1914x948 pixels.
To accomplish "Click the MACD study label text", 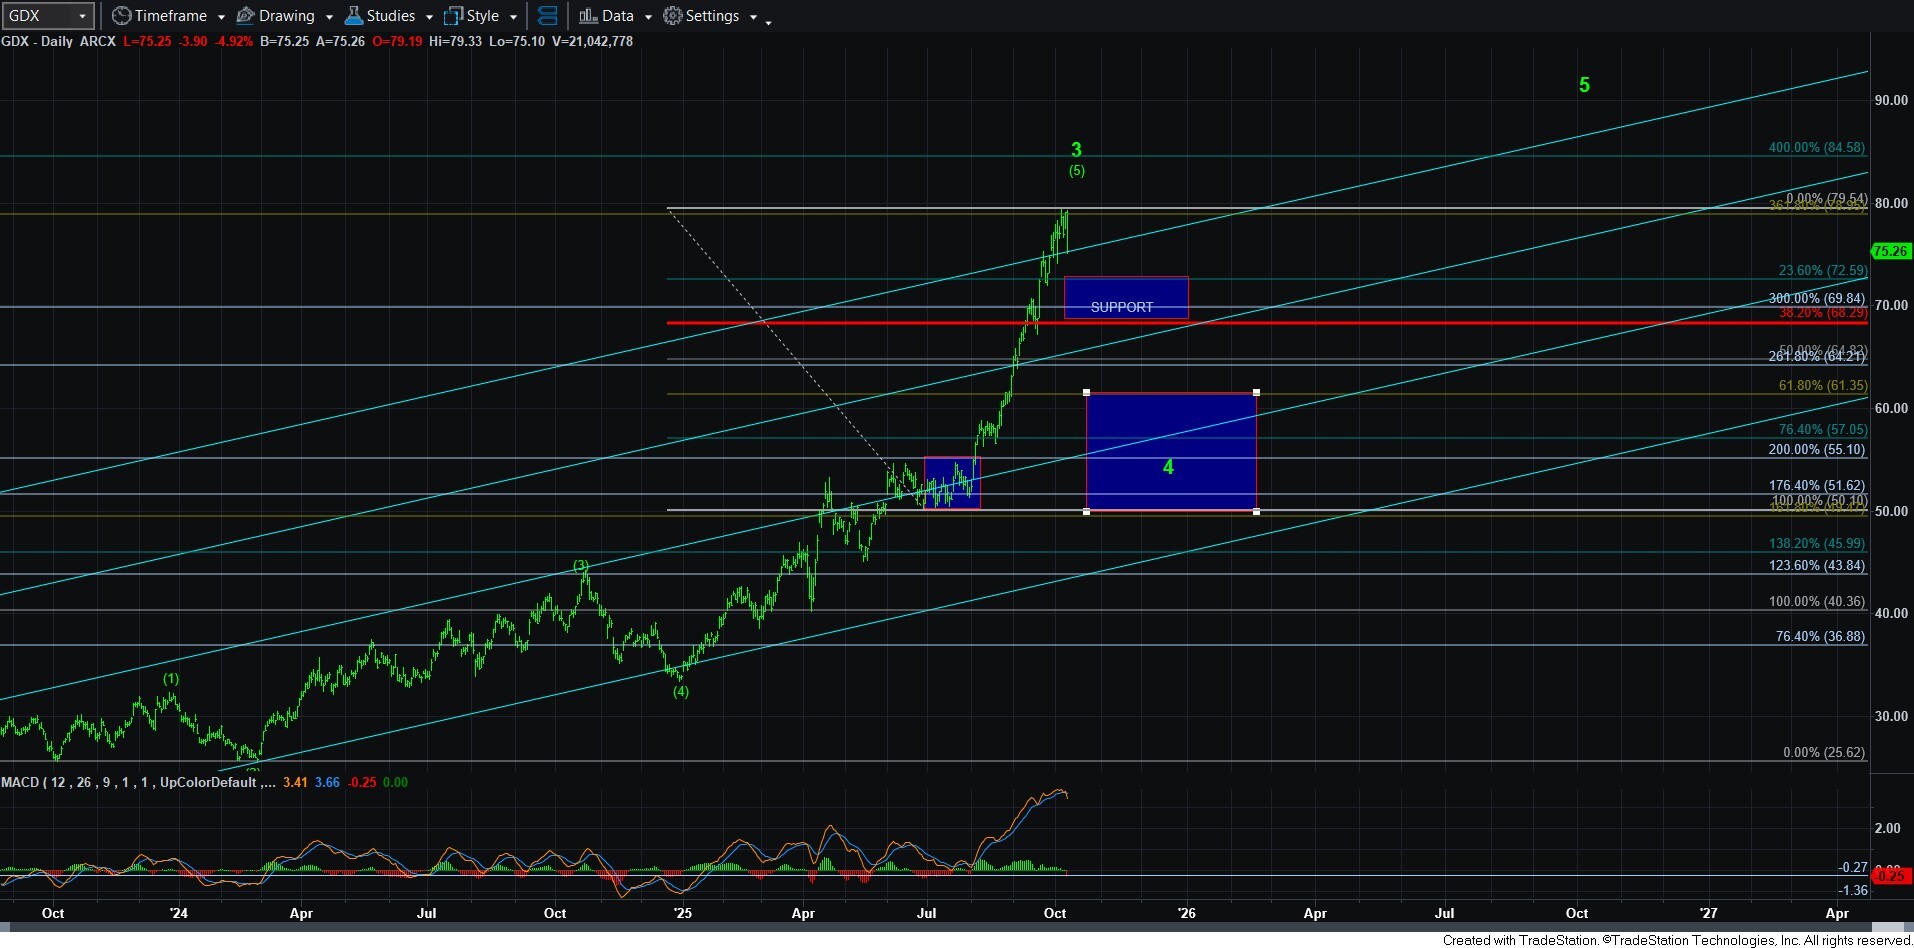I will pos(130,782).
